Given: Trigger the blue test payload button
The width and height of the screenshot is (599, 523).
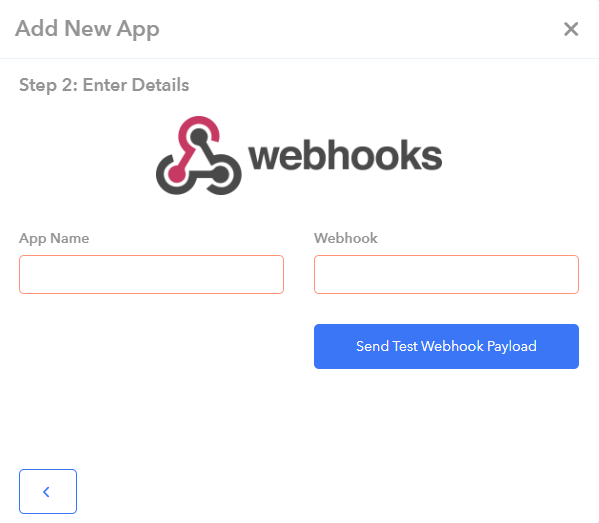Looking at the screenshot, I should click(446, 347).
